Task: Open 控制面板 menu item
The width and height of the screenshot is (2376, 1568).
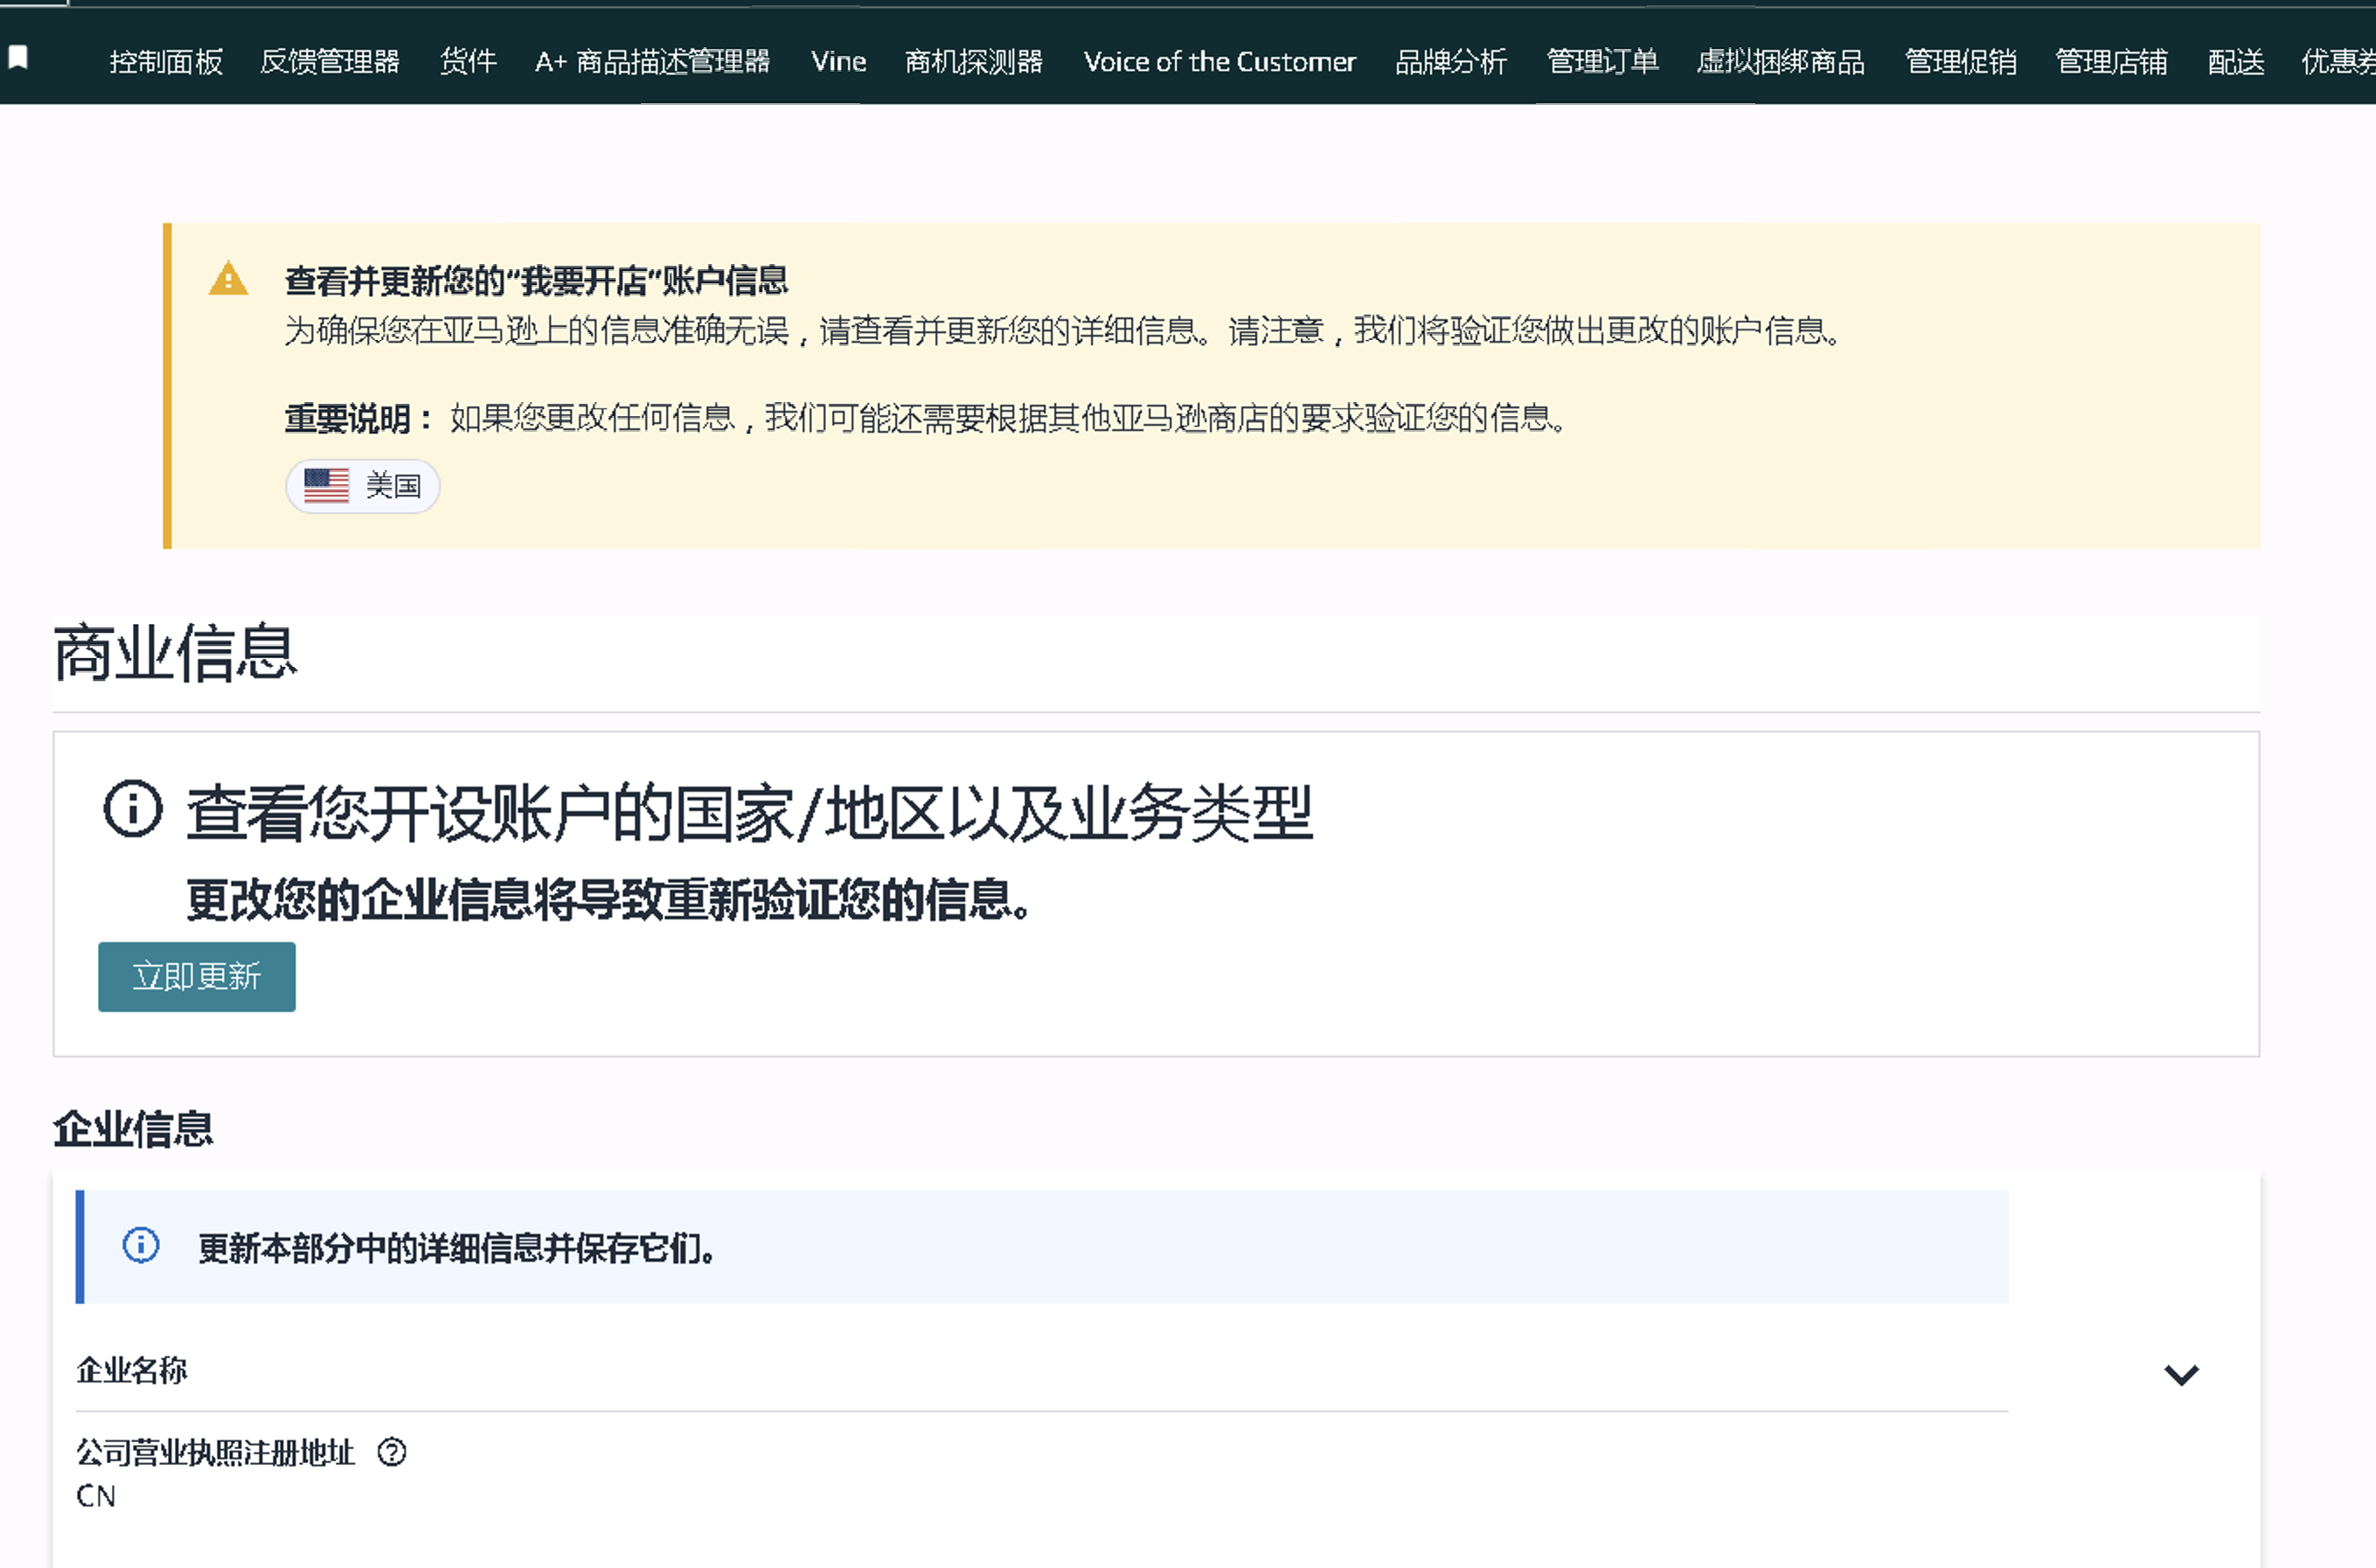Action: coord(166,62)
